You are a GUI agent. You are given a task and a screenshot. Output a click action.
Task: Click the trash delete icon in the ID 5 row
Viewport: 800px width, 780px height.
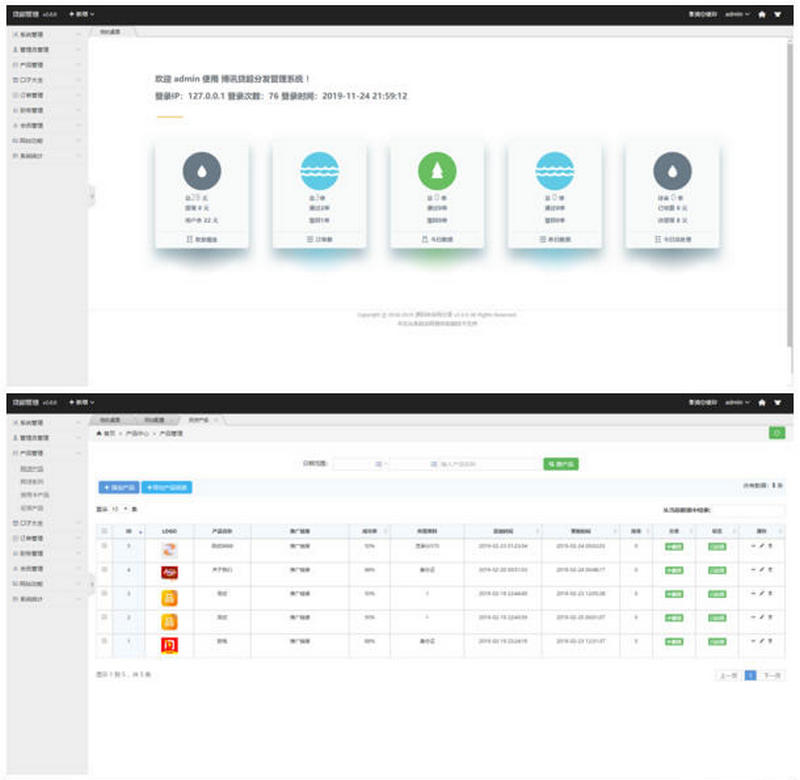770,546
